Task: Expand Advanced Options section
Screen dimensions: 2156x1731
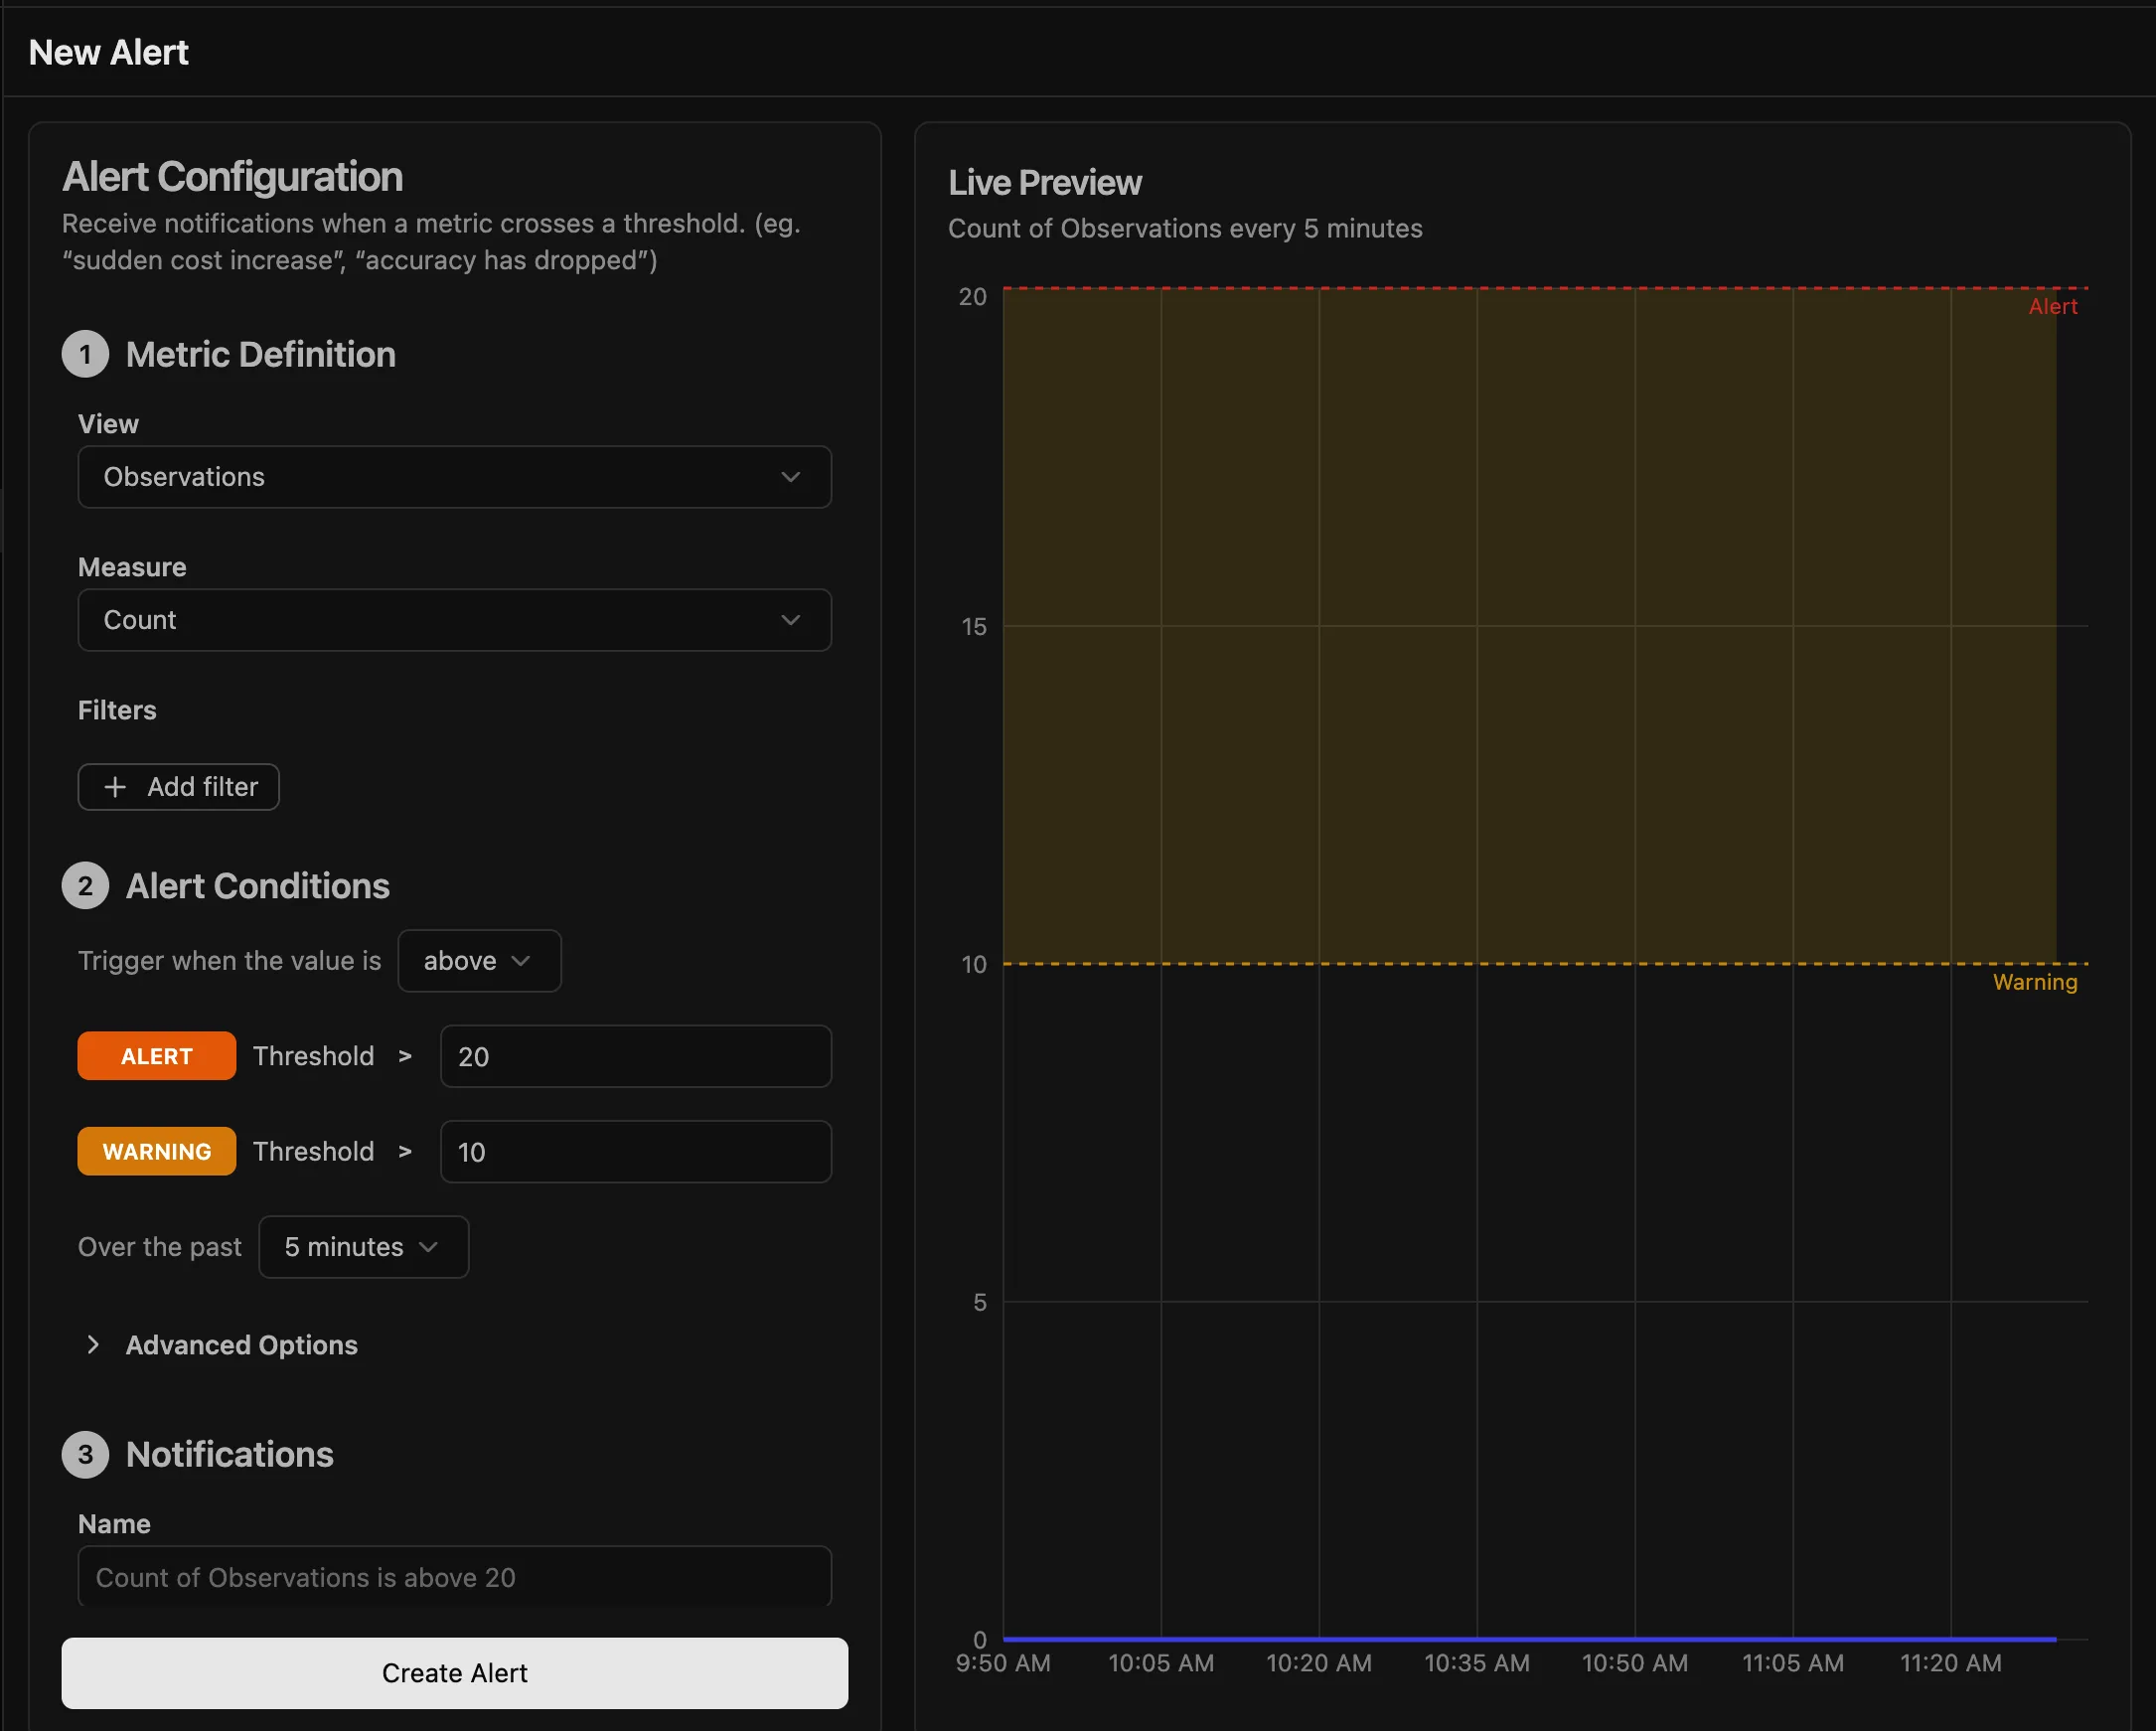Action: coord(222,1345)
